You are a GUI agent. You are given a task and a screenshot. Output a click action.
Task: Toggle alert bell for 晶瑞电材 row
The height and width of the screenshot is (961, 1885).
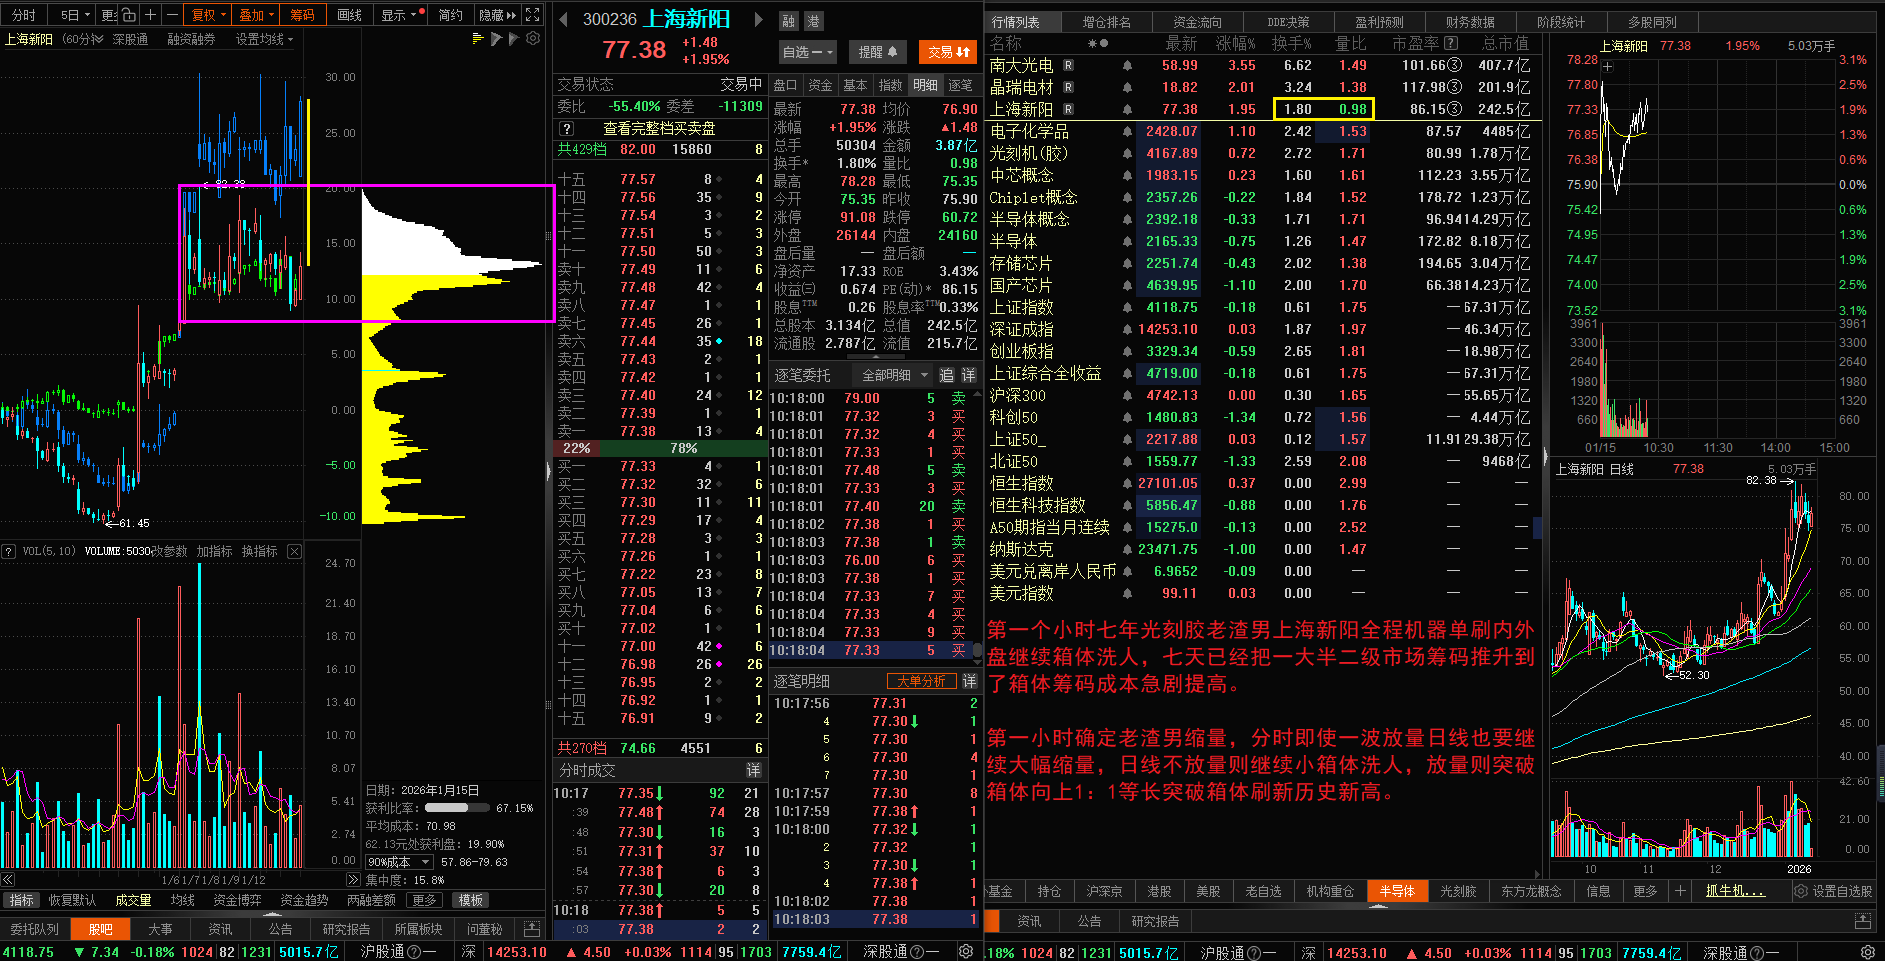1127,88
